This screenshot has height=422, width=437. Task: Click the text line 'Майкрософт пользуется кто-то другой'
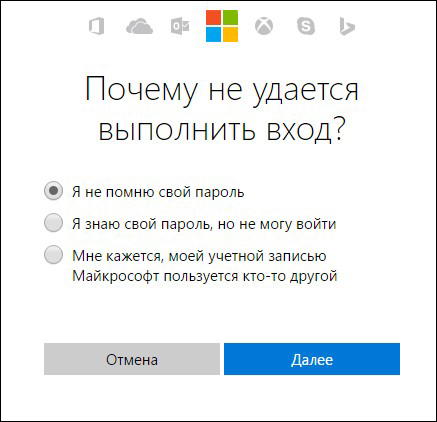pyautogui.click(x=205, y=276)
